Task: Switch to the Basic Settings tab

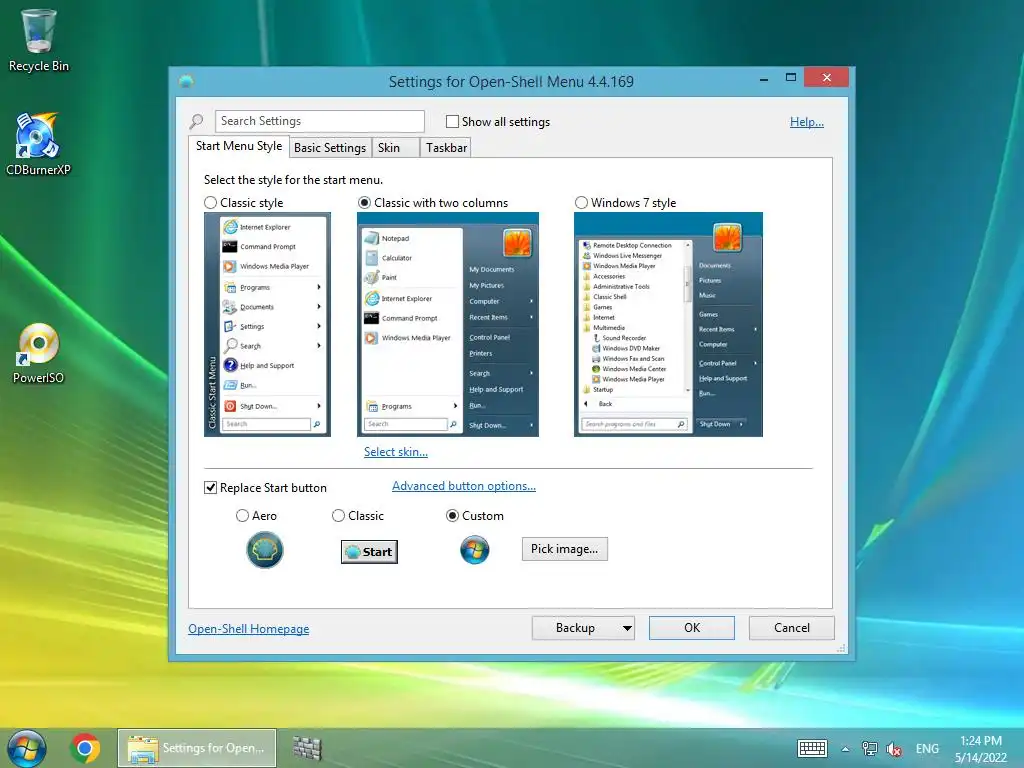Action: point(330,148)
